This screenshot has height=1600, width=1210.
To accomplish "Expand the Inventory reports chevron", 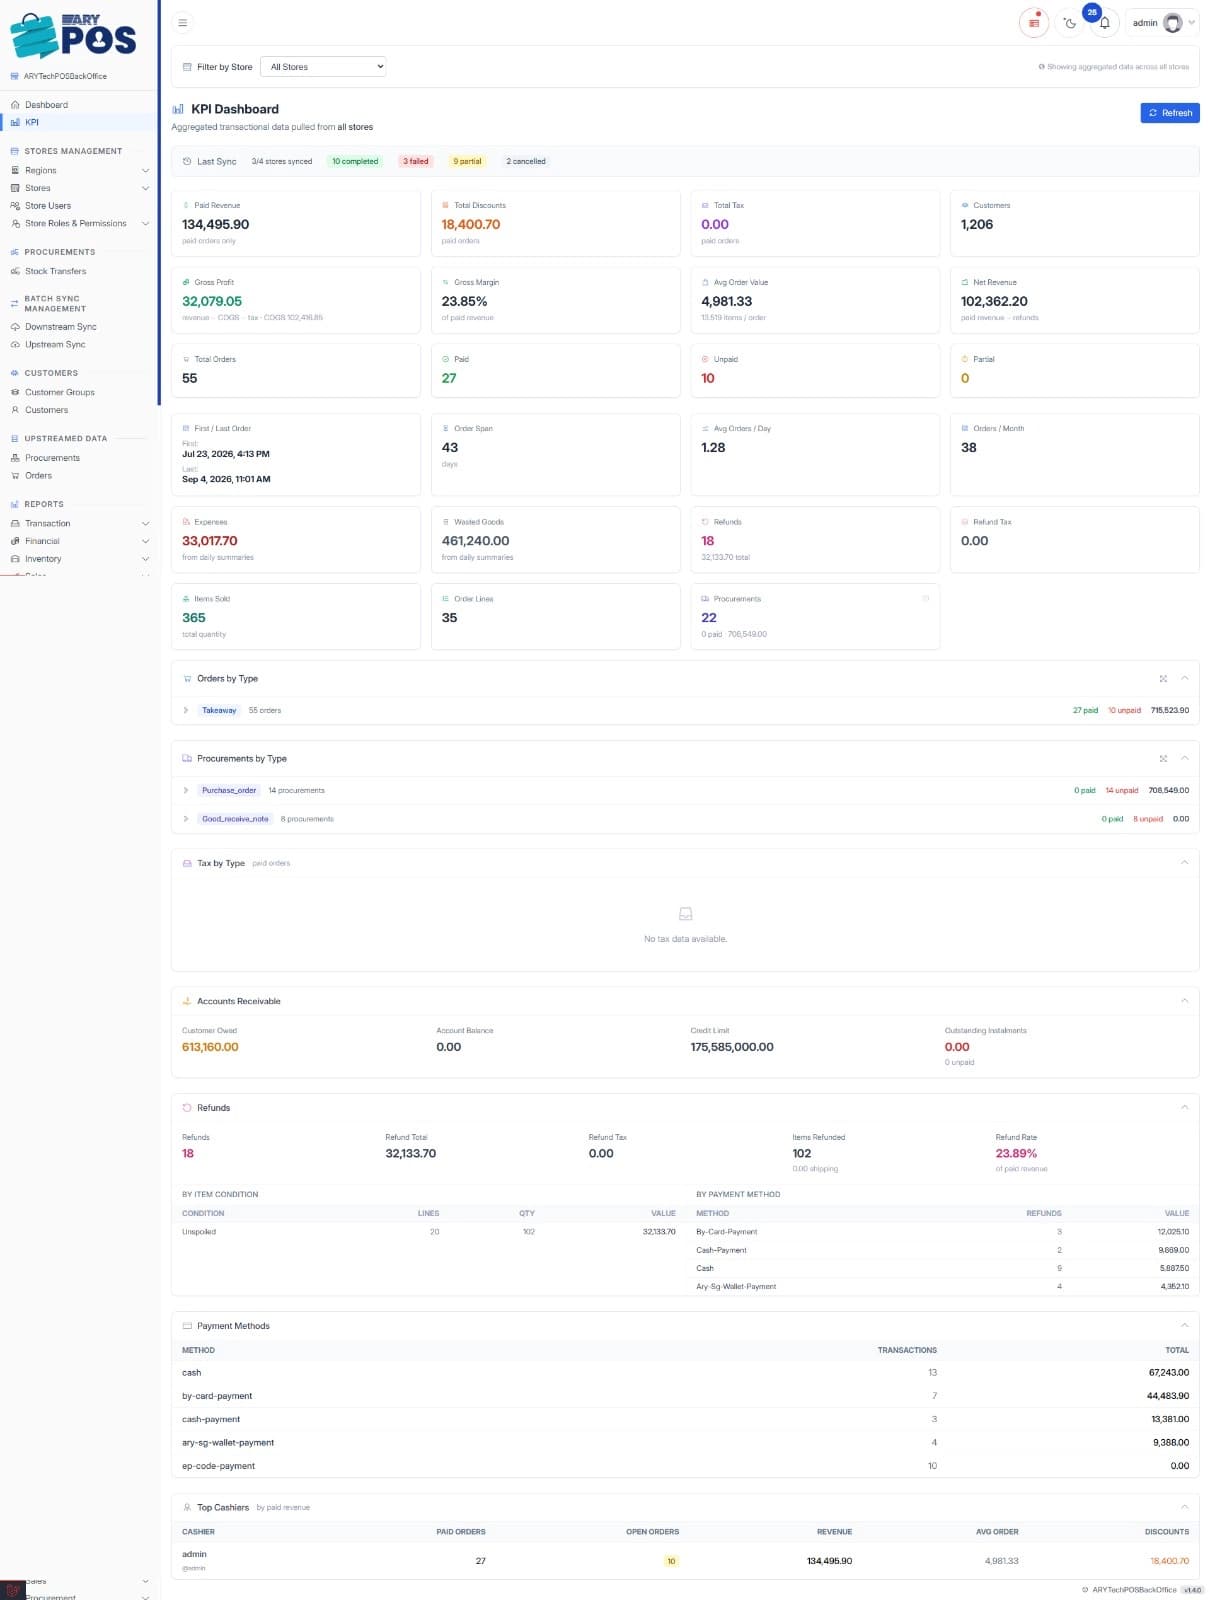I will (x=145, y=559).
